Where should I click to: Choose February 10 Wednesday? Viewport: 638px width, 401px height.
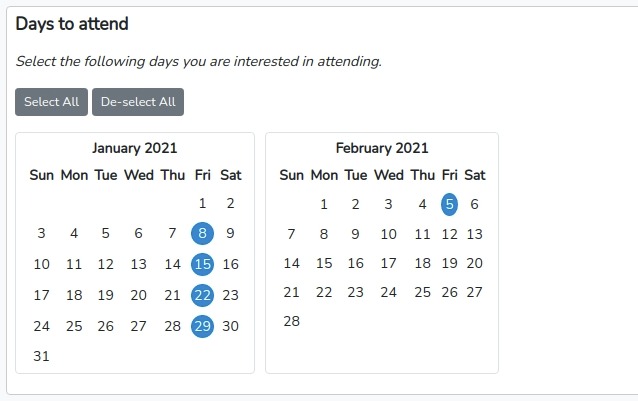[x=388, y=234]
